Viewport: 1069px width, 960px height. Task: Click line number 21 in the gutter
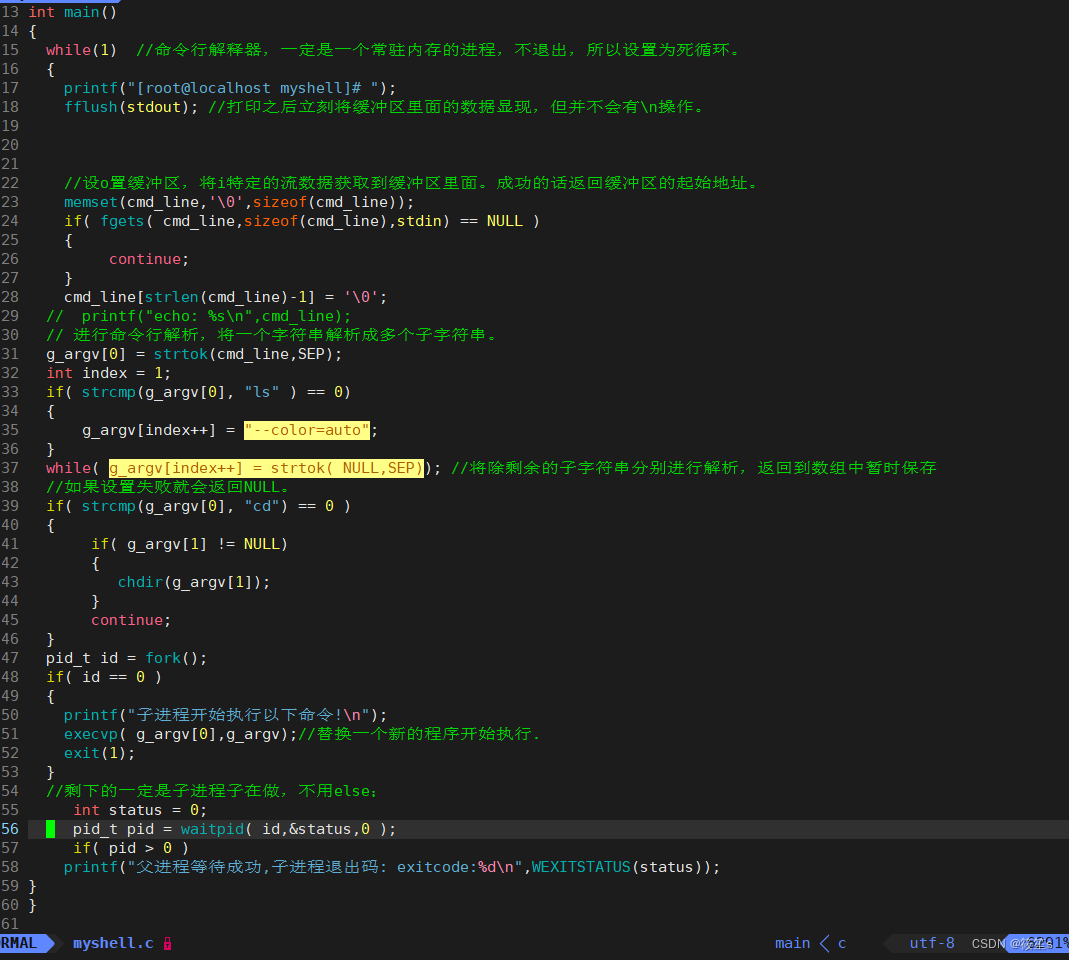(10, 164)
